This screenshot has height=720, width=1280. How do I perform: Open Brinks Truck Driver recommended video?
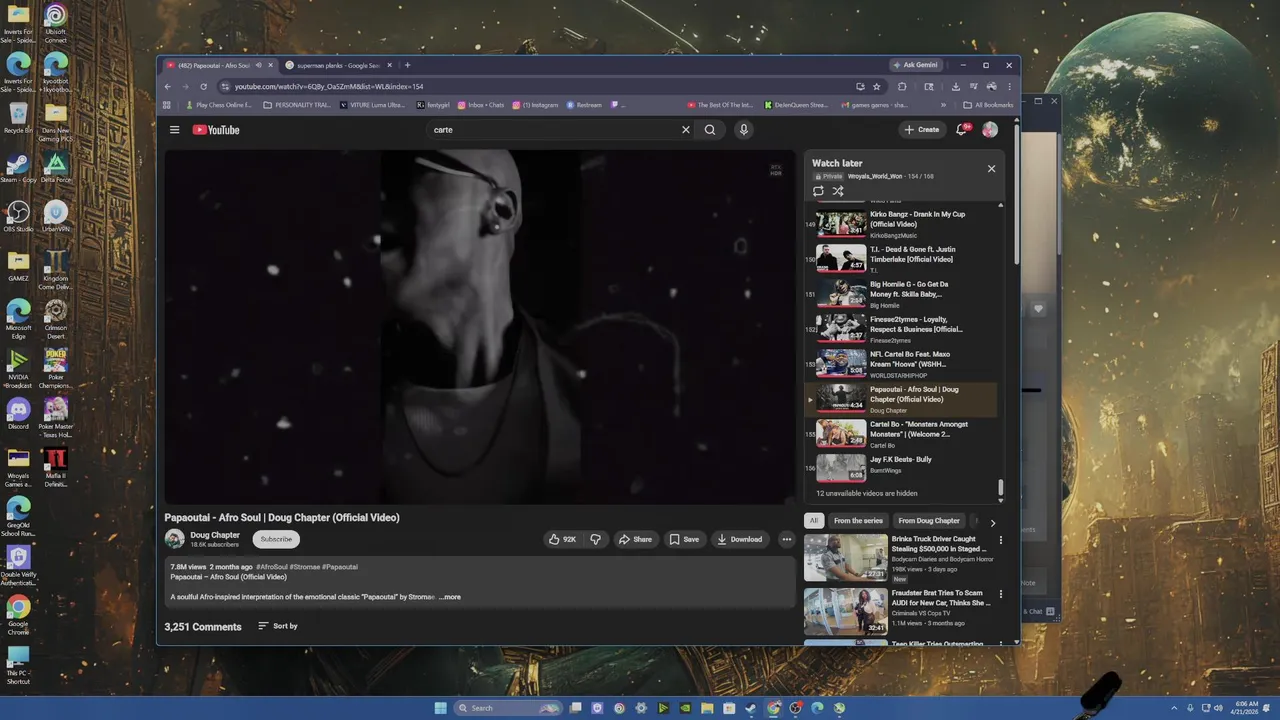coord(845,558)
